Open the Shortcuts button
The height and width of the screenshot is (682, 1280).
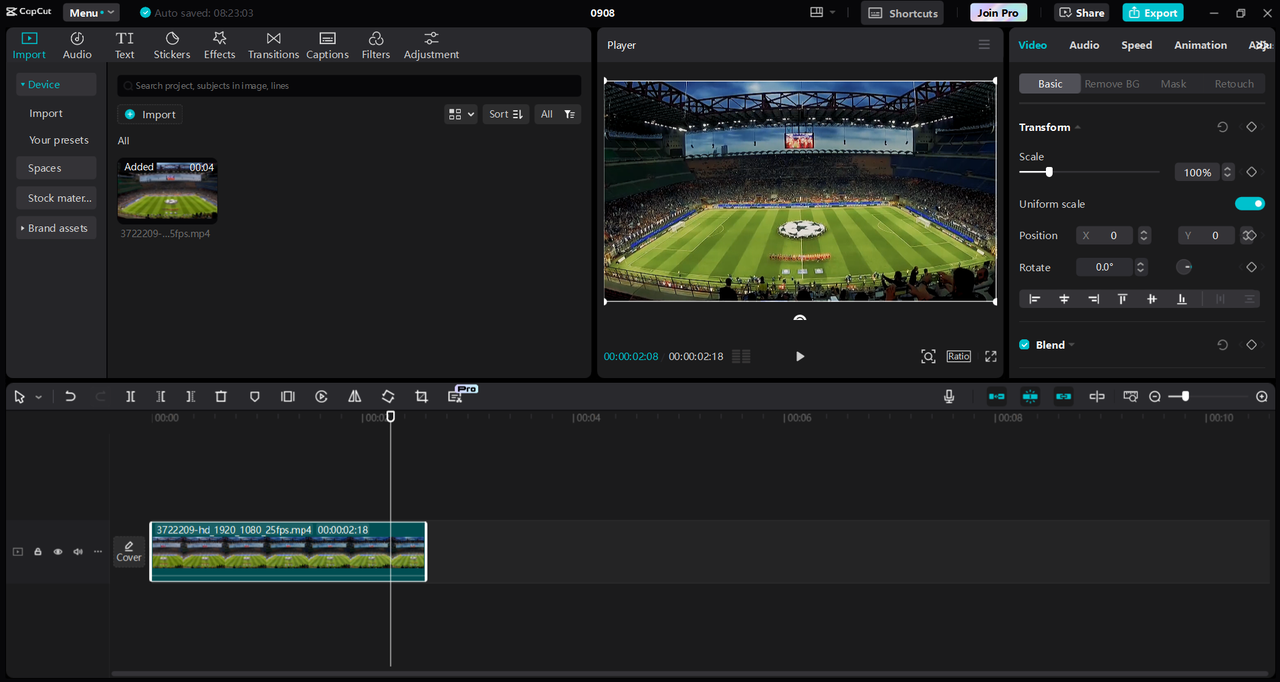click(902, 13)
